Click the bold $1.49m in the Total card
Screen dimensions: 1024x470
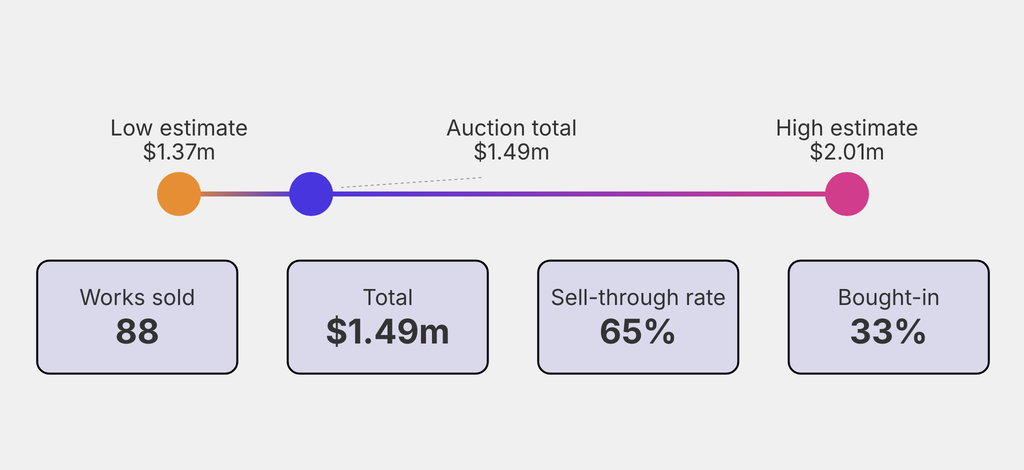pos(388,331)
